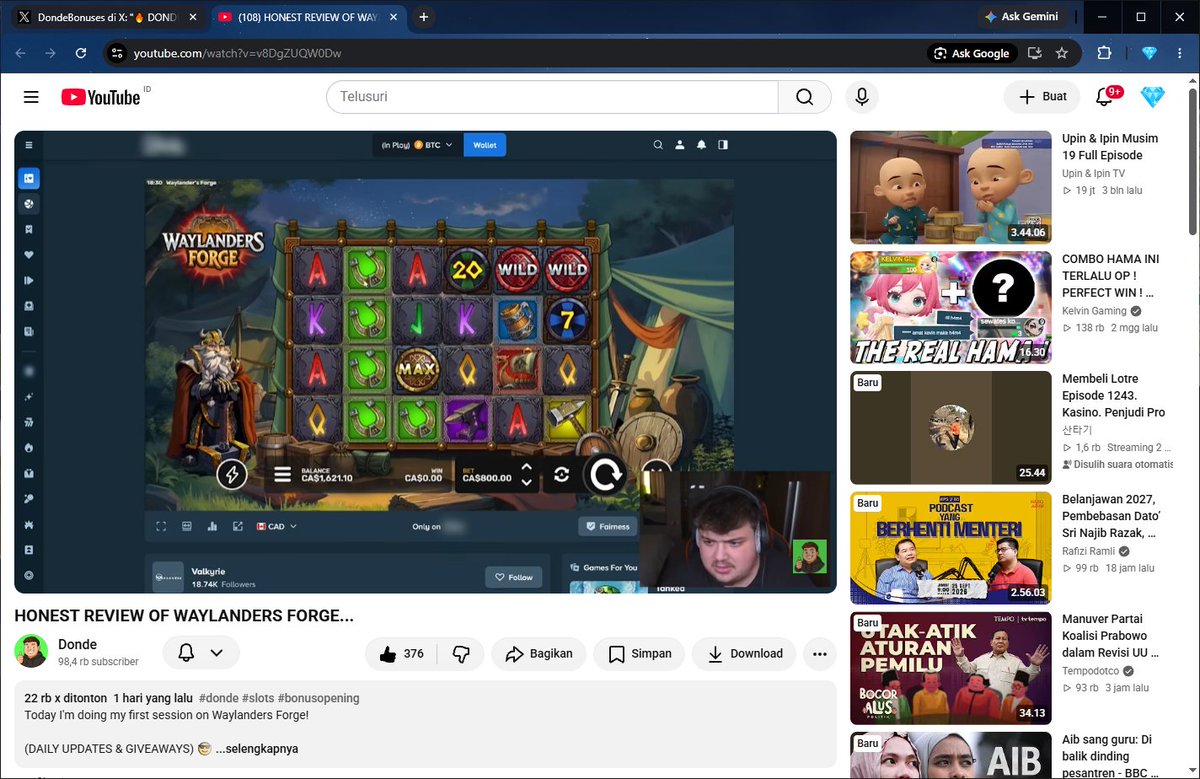This screenshot has height=779, width=1200.
Task: Click the #slots hashtag
Action: (x=258, y=698)
